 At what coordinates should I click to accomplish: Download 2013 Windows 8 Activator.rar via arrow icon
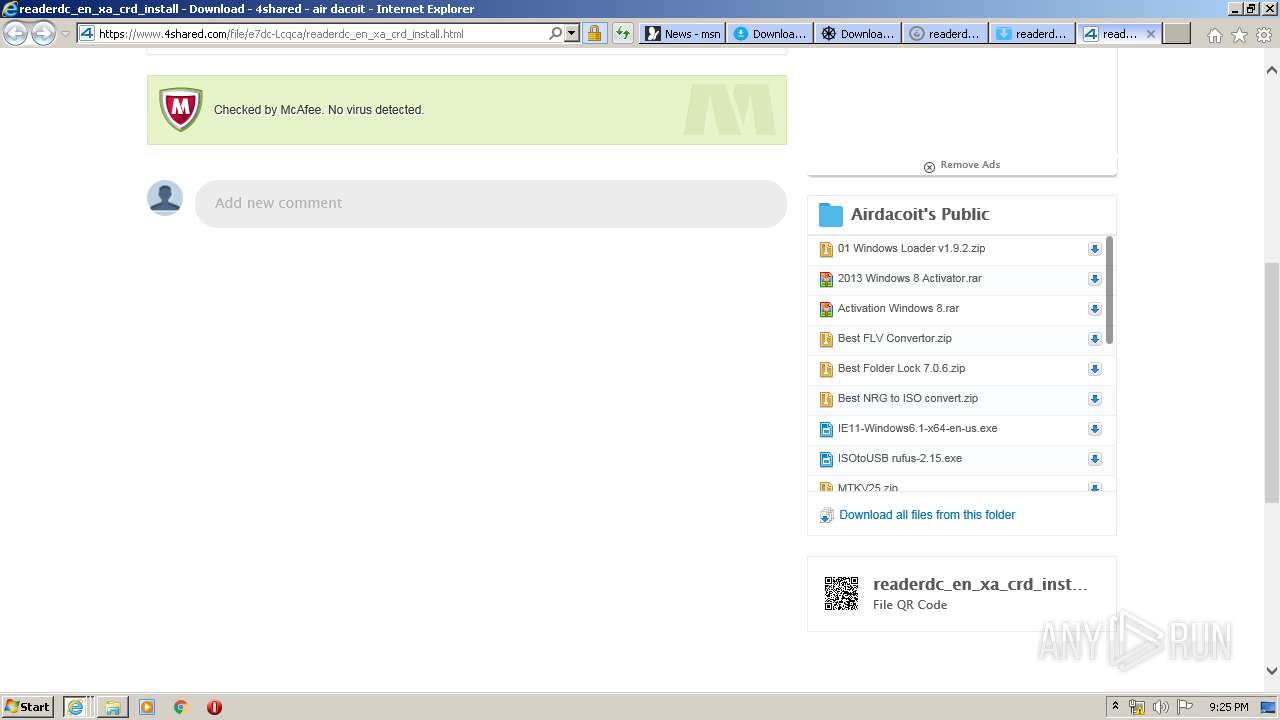1094,279
